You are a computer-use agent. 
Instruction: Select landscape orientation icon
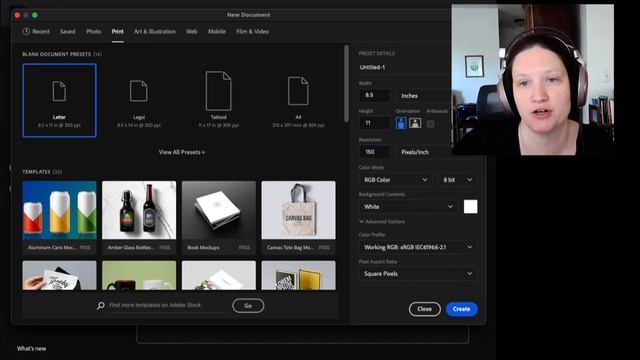click(x=415, y=123)
